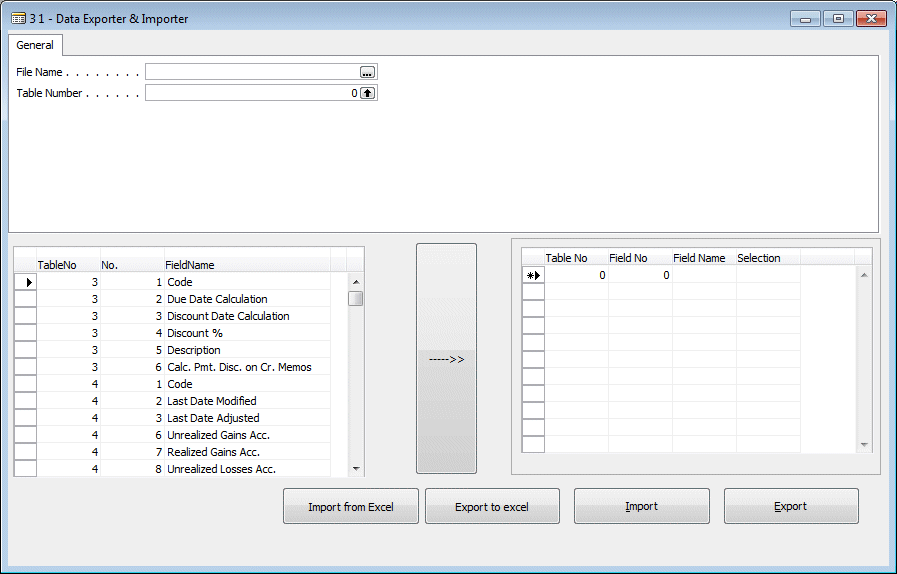The image size is (897, 574).
Task: Click the Selection column header
Action: click(x=768, y=258)
